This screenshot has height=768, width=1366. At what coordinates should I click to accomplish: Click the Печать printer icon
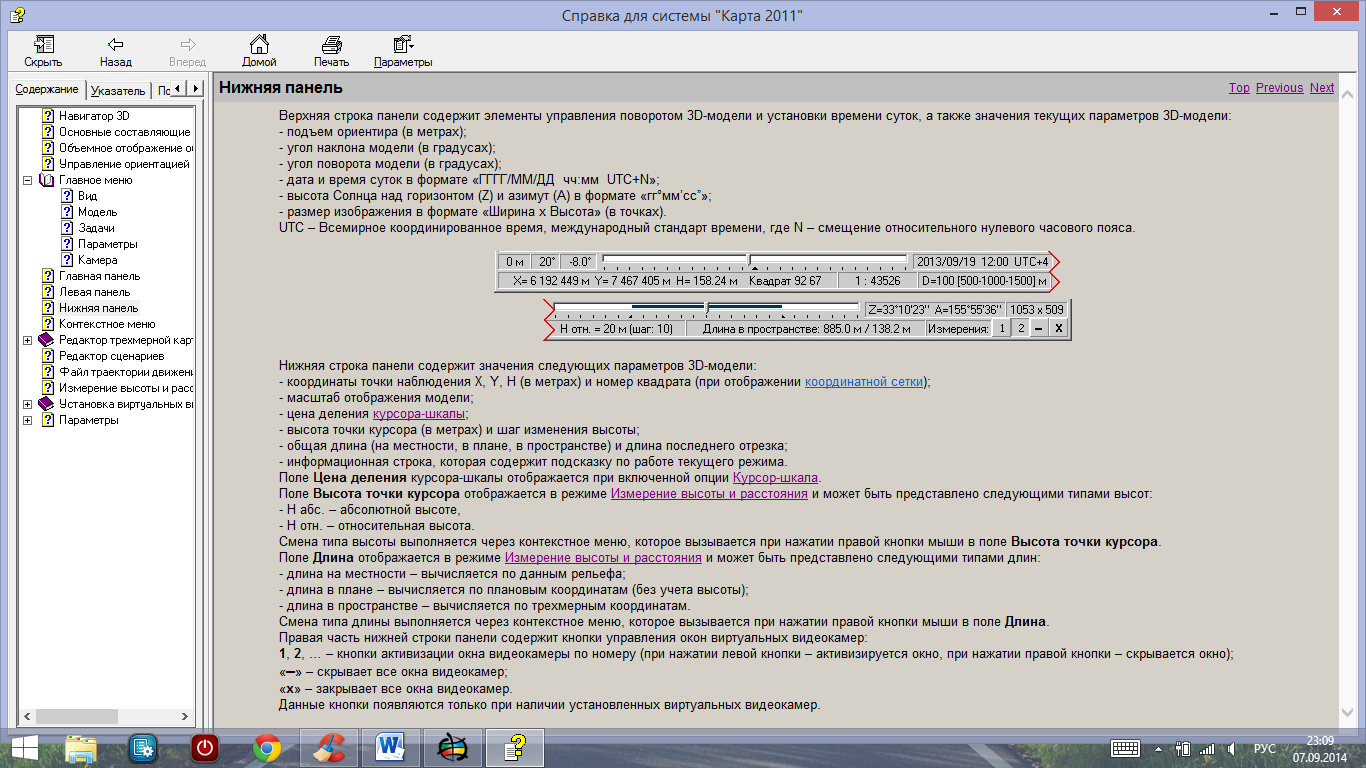tap(331, 44)
